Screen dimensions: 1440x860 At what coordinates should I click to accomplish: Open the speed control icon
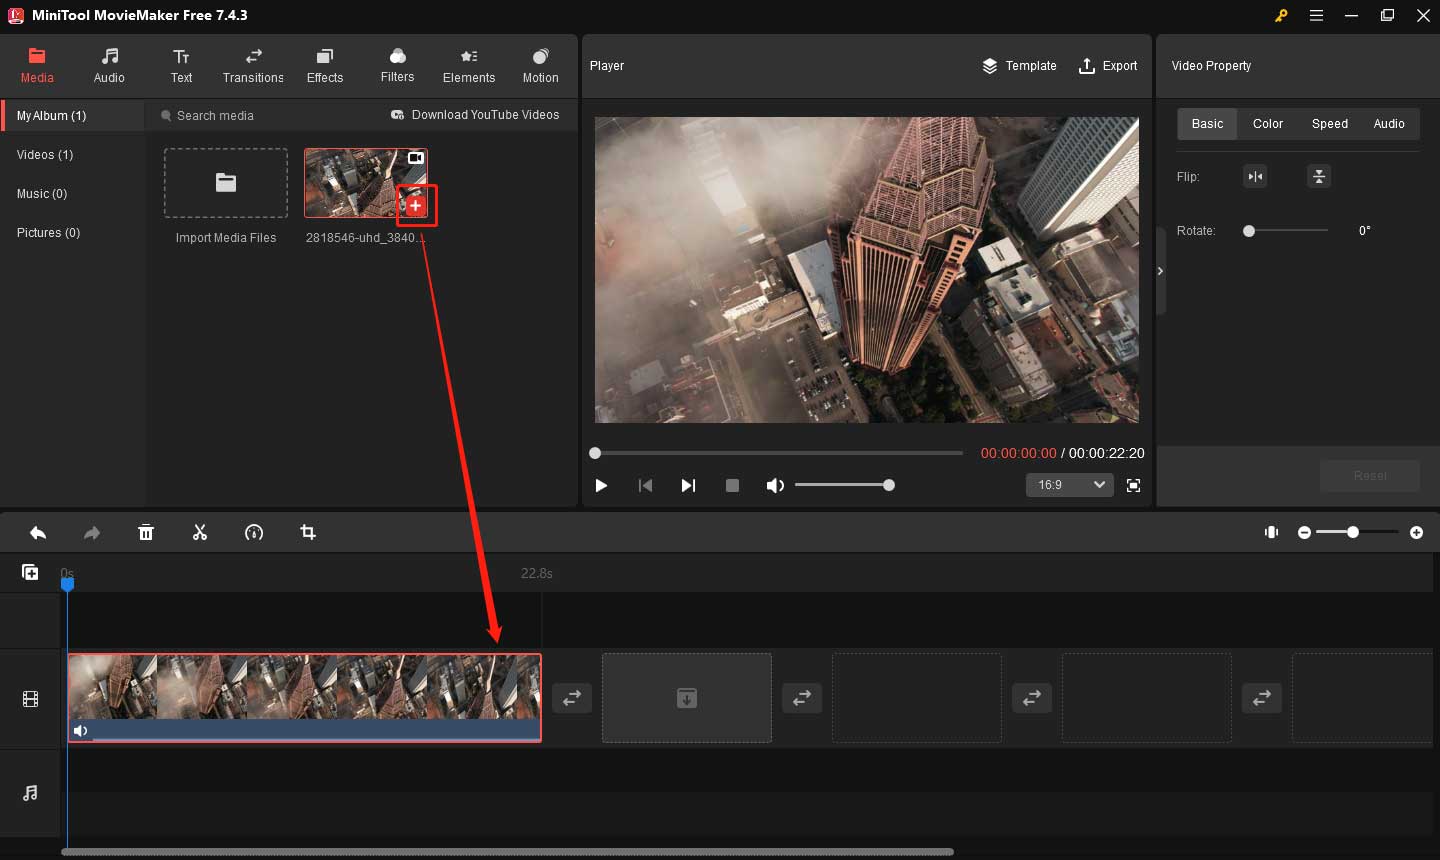254,533
